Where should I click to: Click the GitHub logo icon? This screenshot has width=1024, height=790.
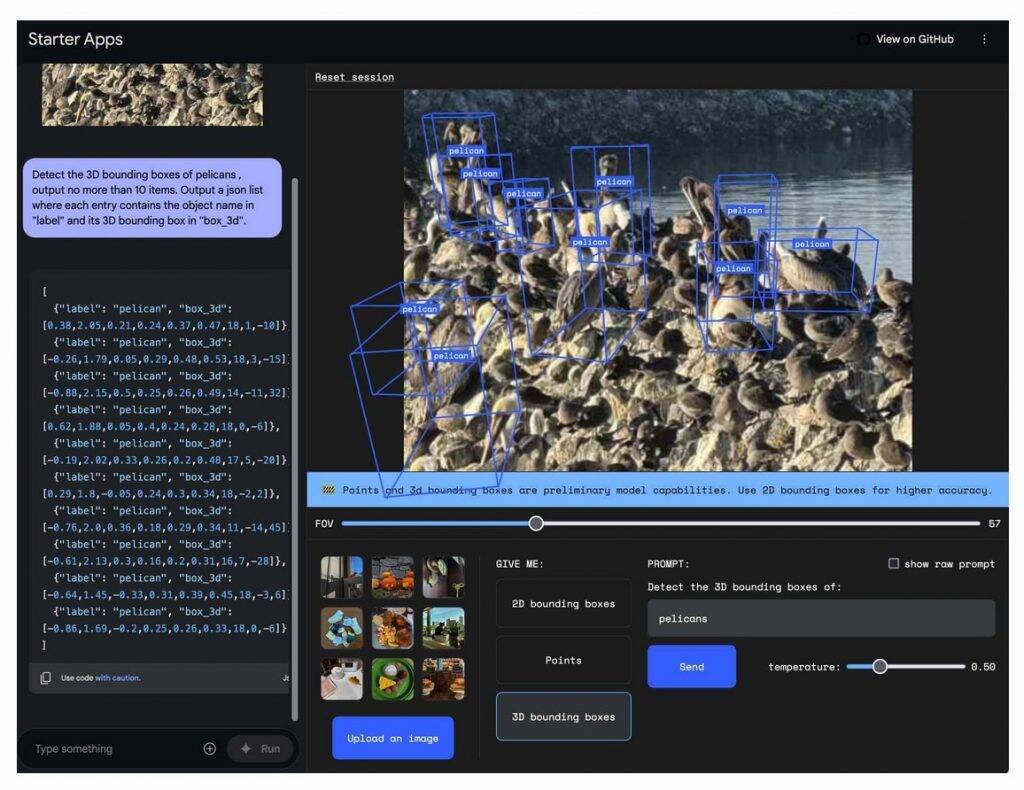(863, 39)
